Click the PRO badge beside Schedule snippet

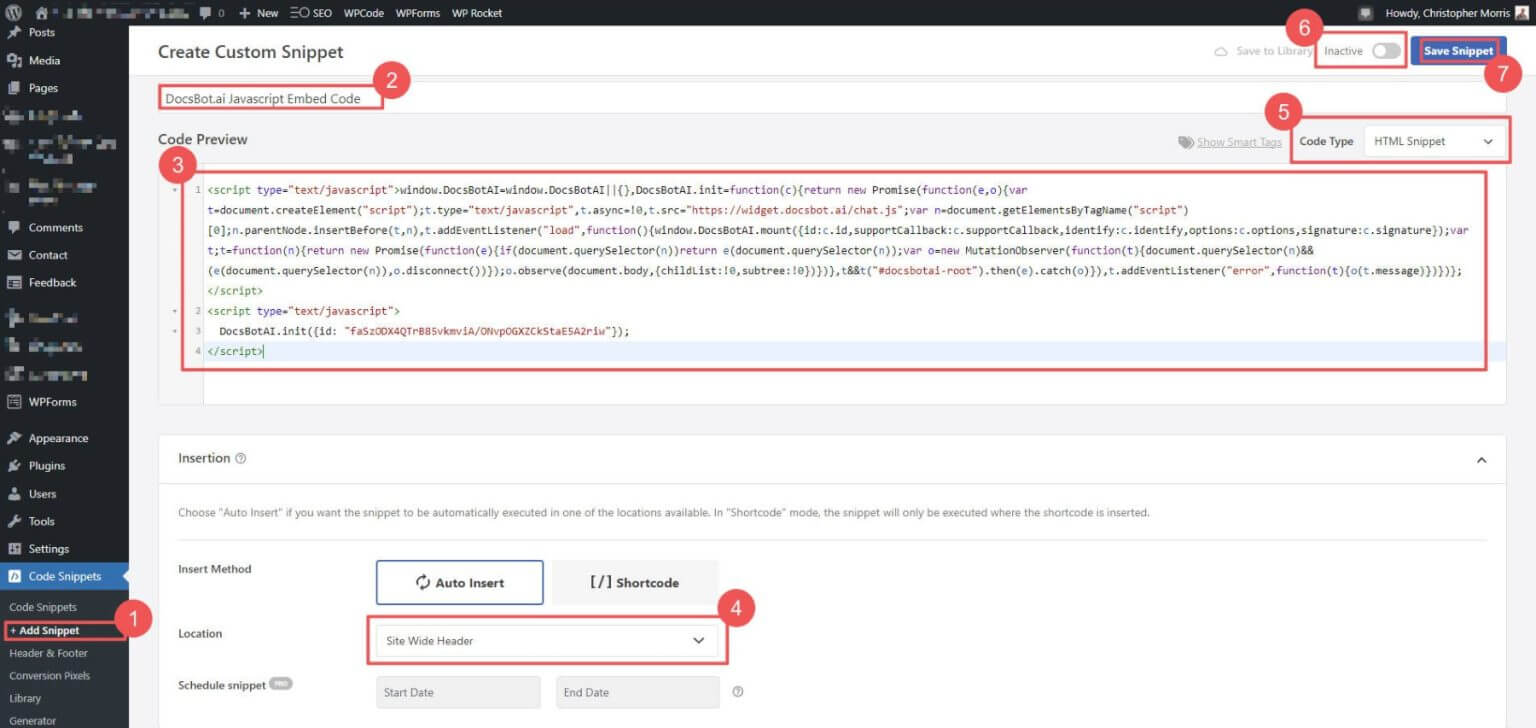click(x=281, y=685)
